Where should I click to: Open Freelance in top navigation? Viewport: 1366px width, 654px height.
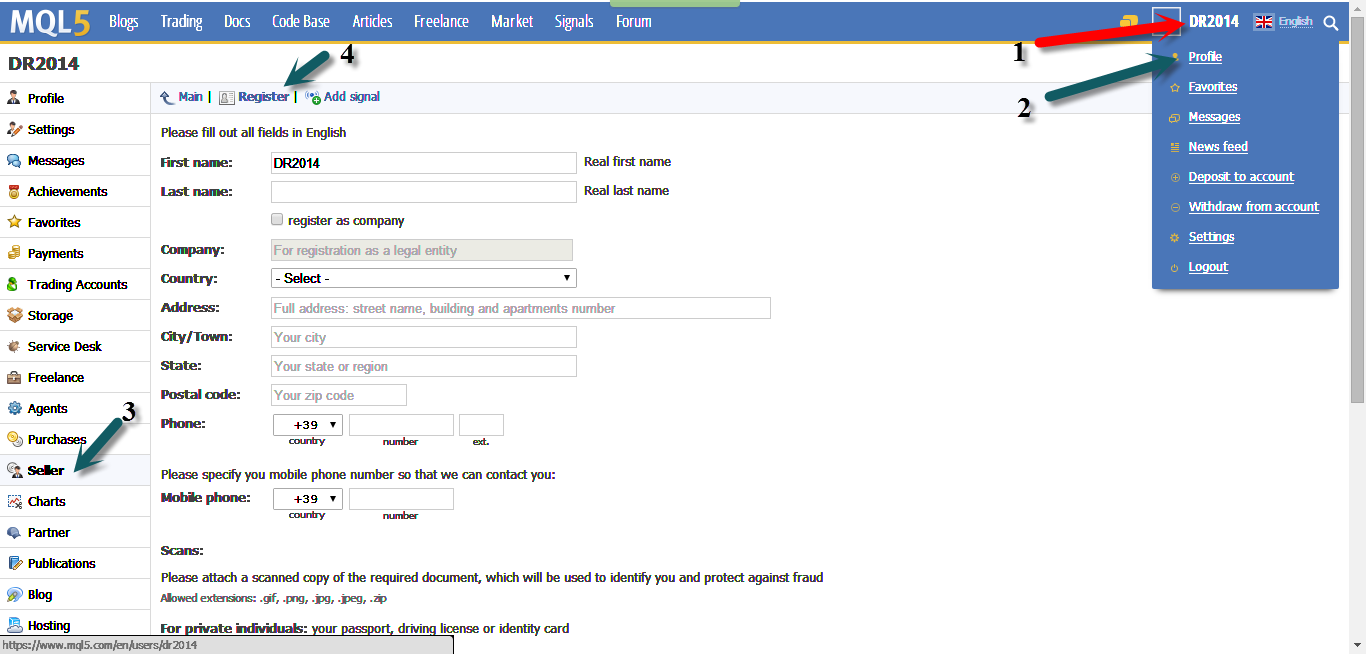click(441, 21)
